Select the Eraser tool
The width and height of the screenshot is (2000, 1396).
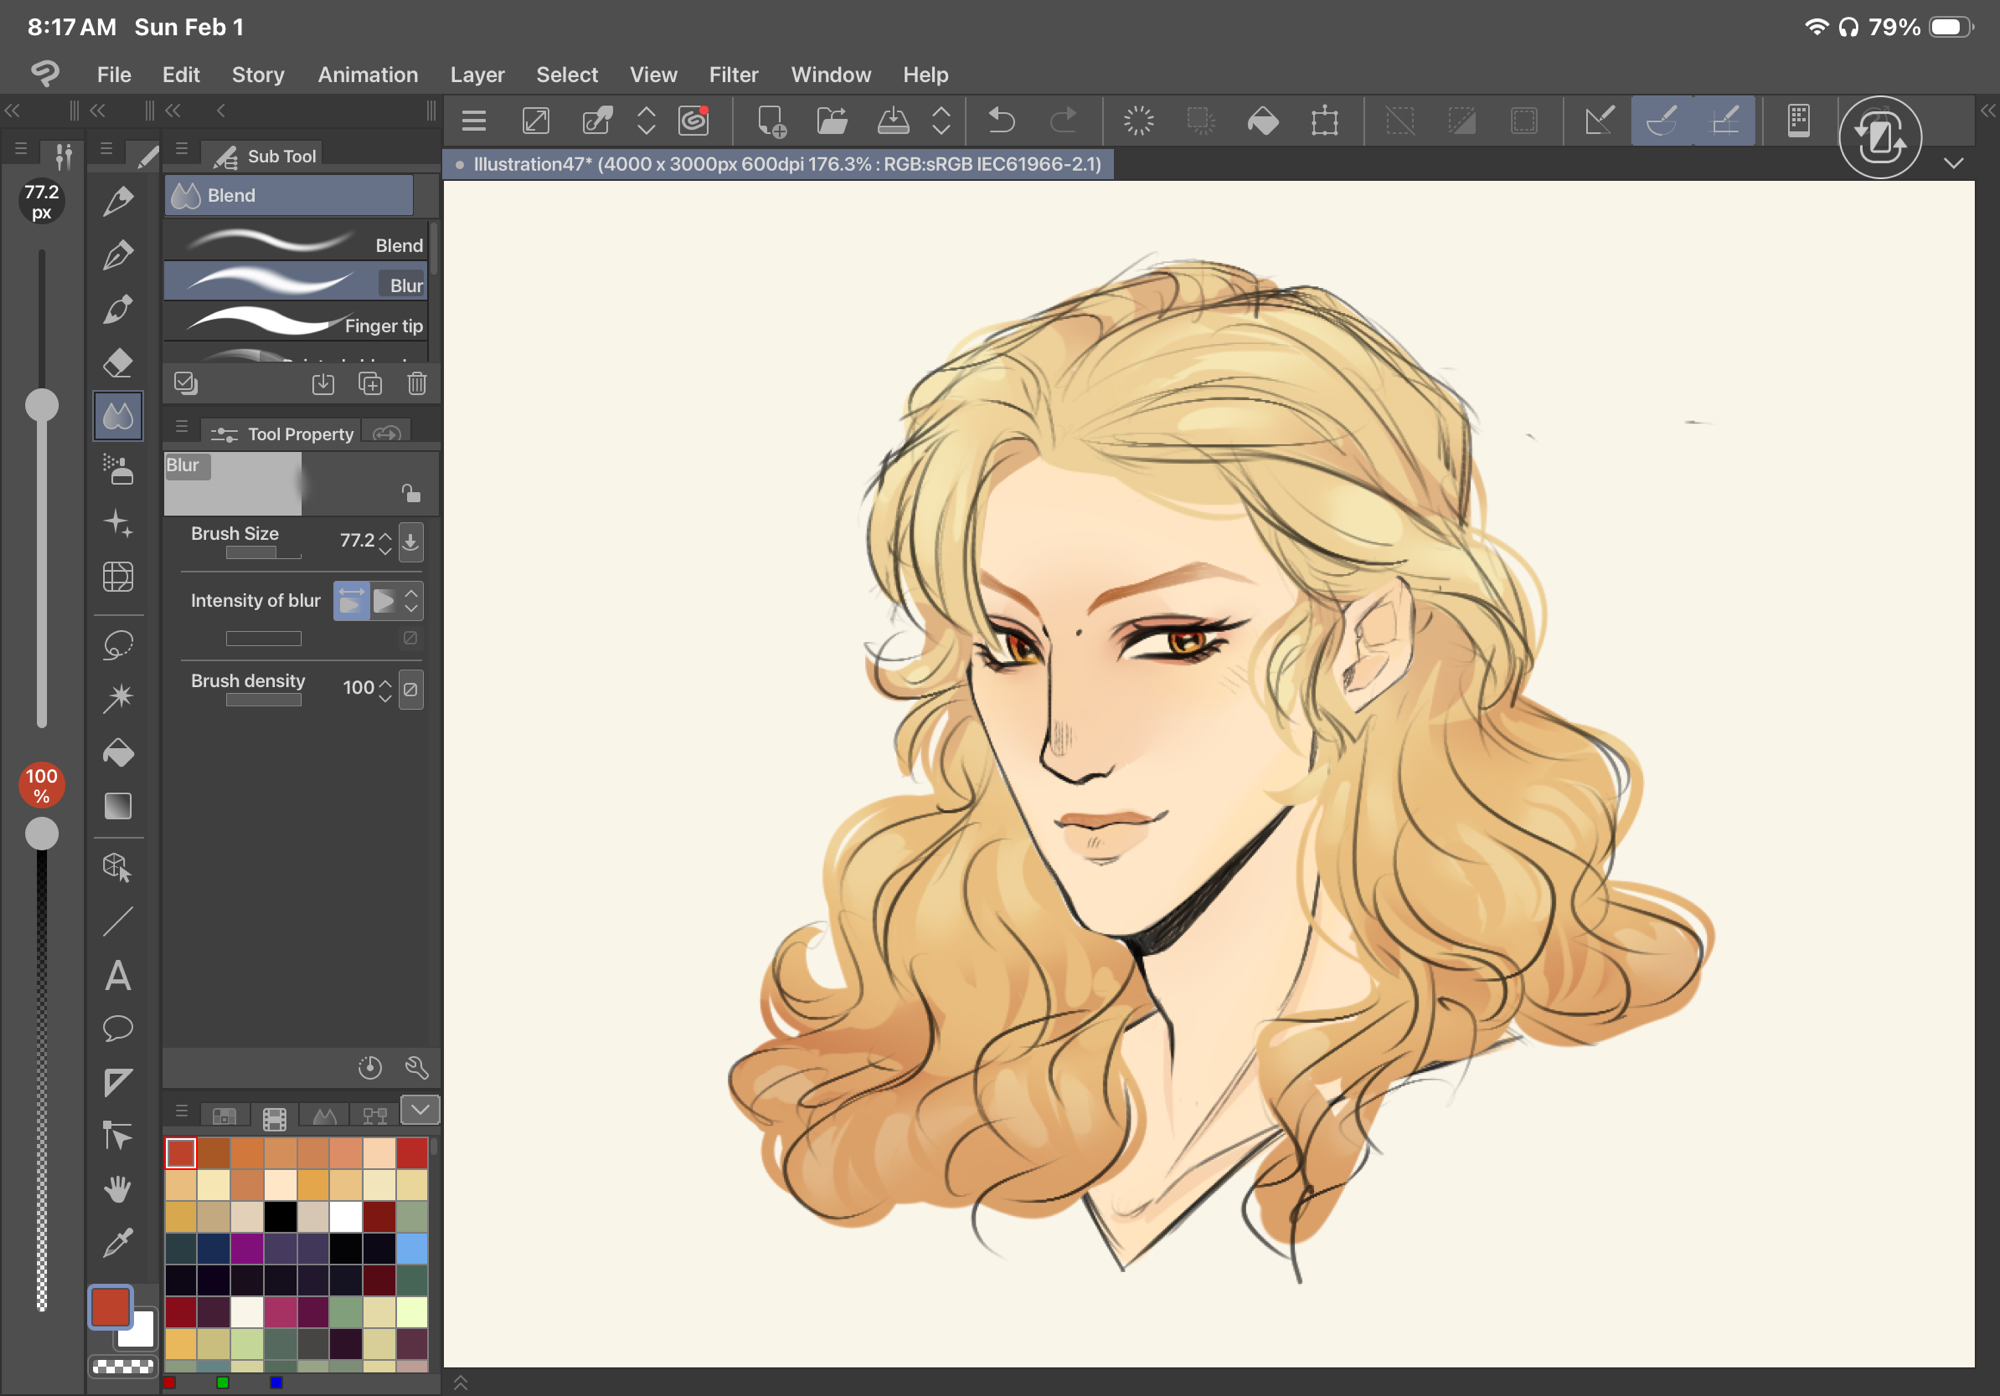pos(118,362)
